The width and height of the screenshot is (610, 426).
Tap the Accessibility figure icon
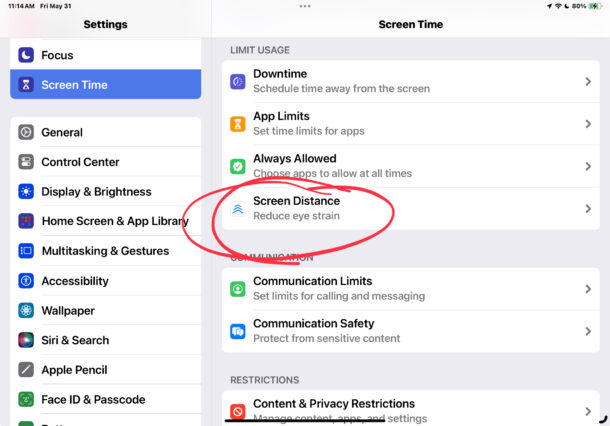pos(26,280)
